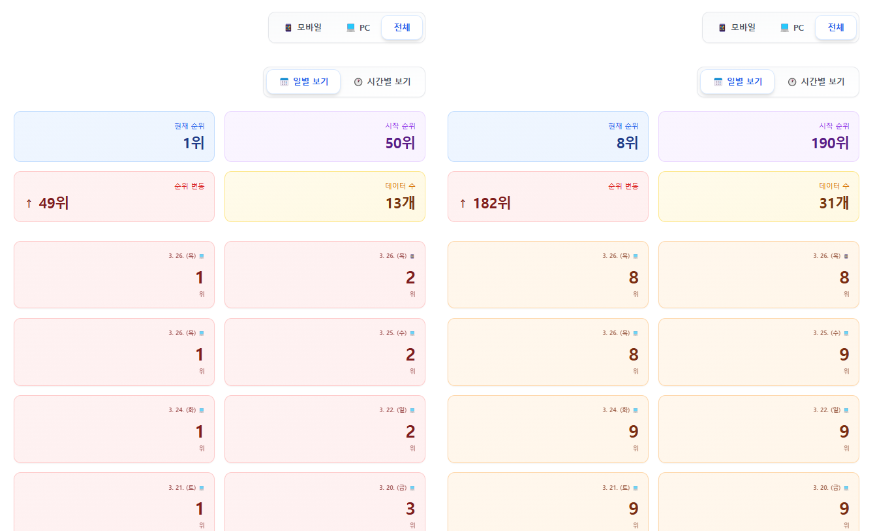875x531 pixels.
Task: Click the PC icon on the 3. 22. (일) 9위 card
Action: [846, 410]
